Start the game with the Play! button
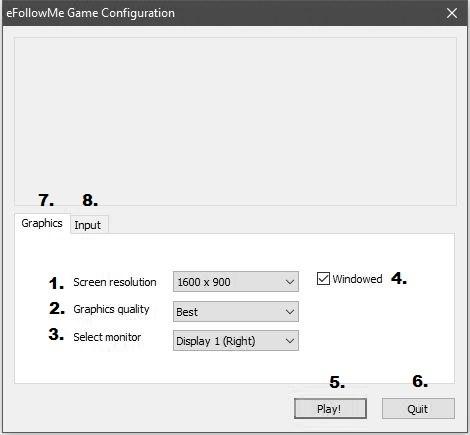The image size is (470, 435). [x=330, y=409]
